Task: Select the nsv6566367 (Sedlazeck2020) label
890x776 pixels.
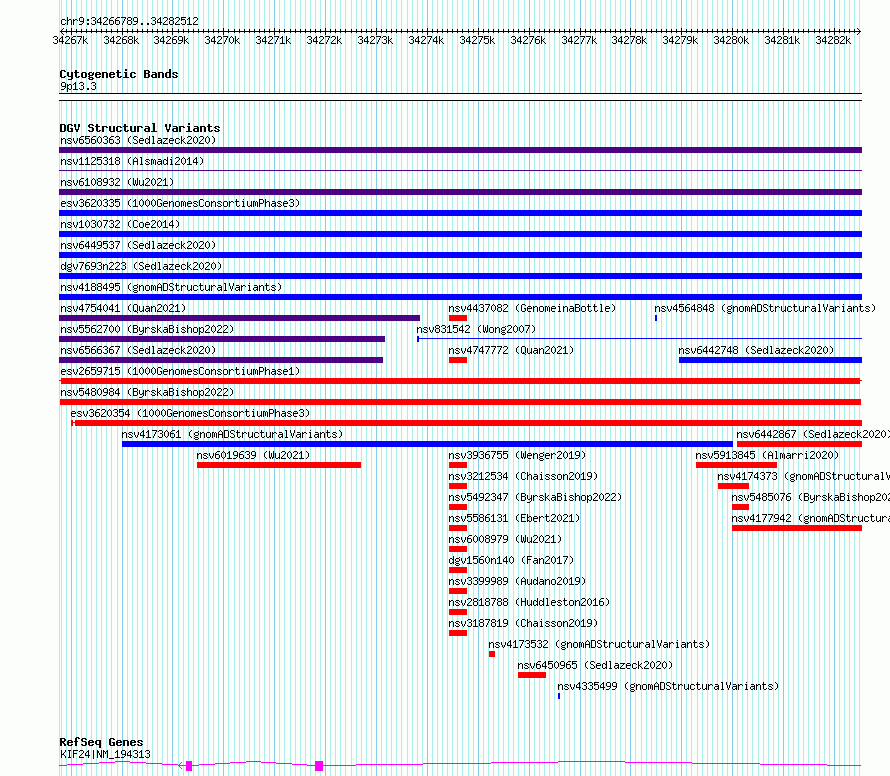Action: pyautogui.click(x=138, y=350)
